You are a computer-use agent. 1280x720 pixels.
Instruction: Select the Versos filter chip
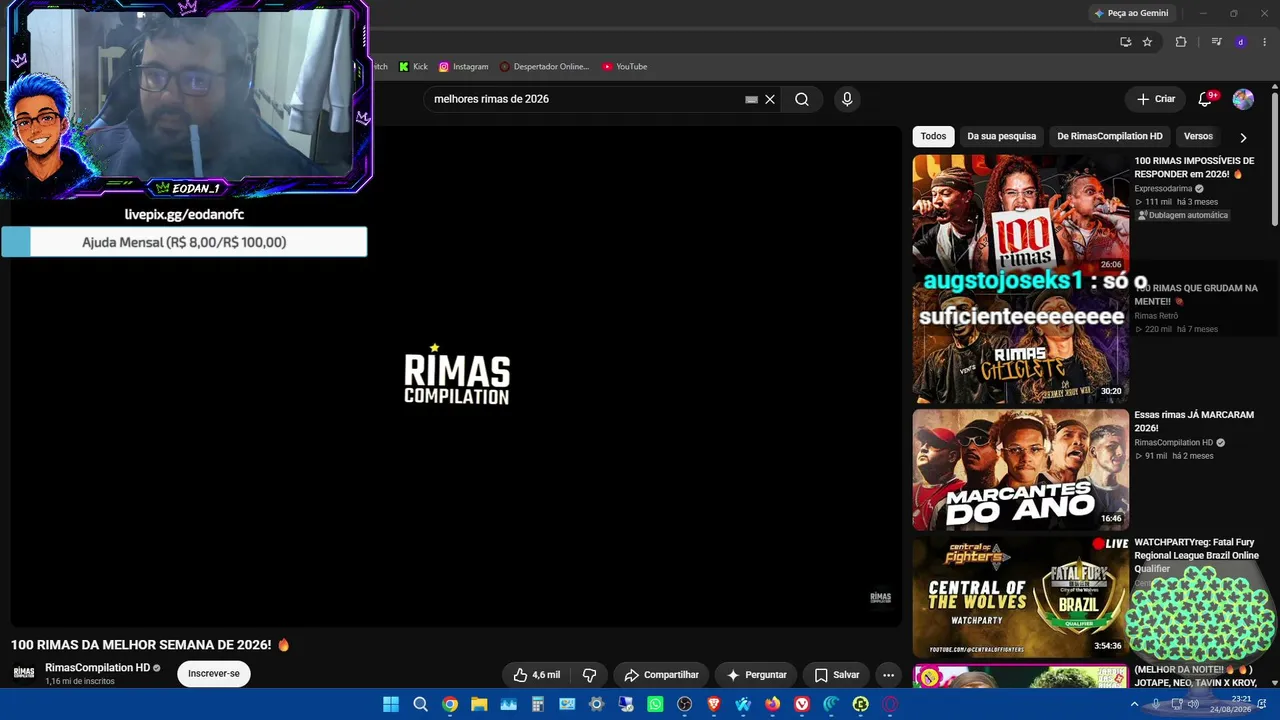[1198, 136]
